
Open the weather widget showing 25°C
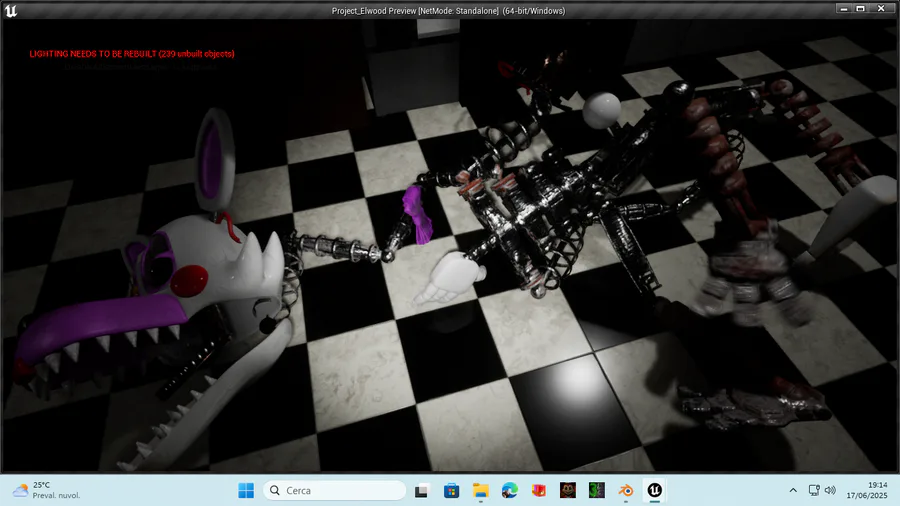point(47,491)
